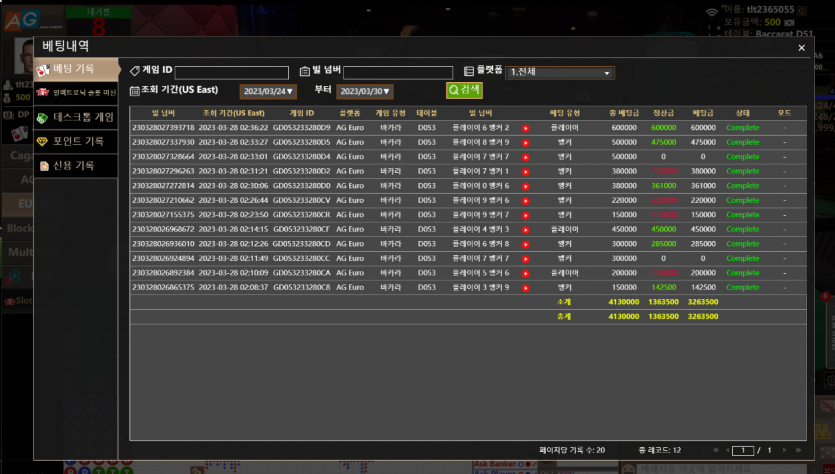Play replay for bill 230328026865375
Viewport: 835px width, 474px height.
click(x=526, y=288)
